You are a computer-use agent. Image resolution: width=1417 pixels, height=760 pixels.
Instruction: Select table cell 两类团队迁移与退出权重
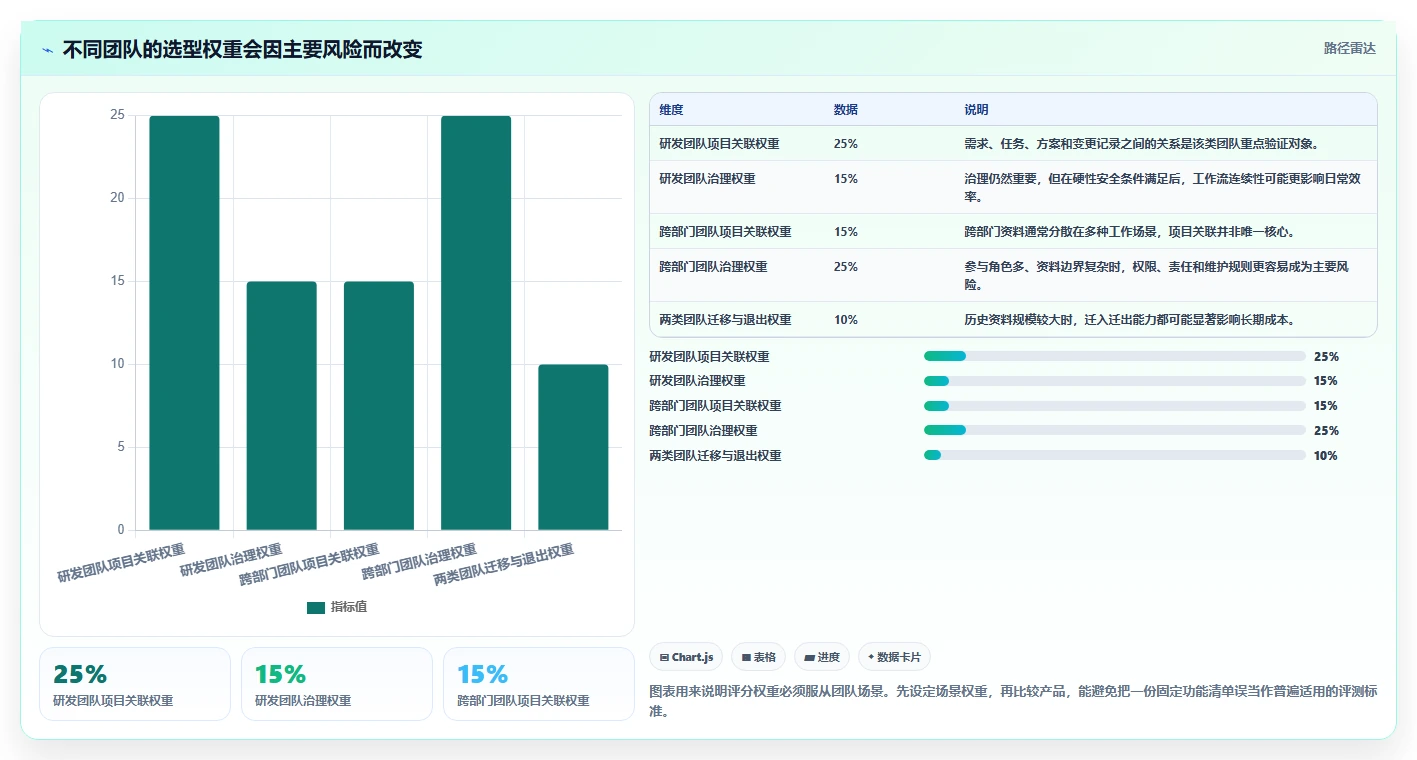[x=725, y=320]
